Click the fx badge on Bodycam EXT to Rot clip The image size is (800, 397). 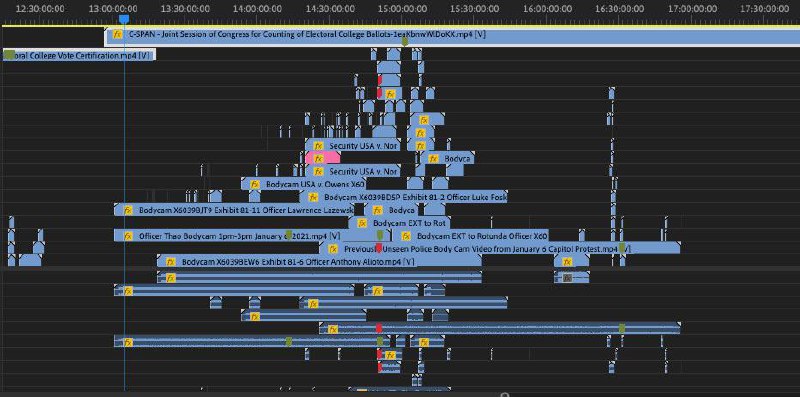(x=362, y=223)
